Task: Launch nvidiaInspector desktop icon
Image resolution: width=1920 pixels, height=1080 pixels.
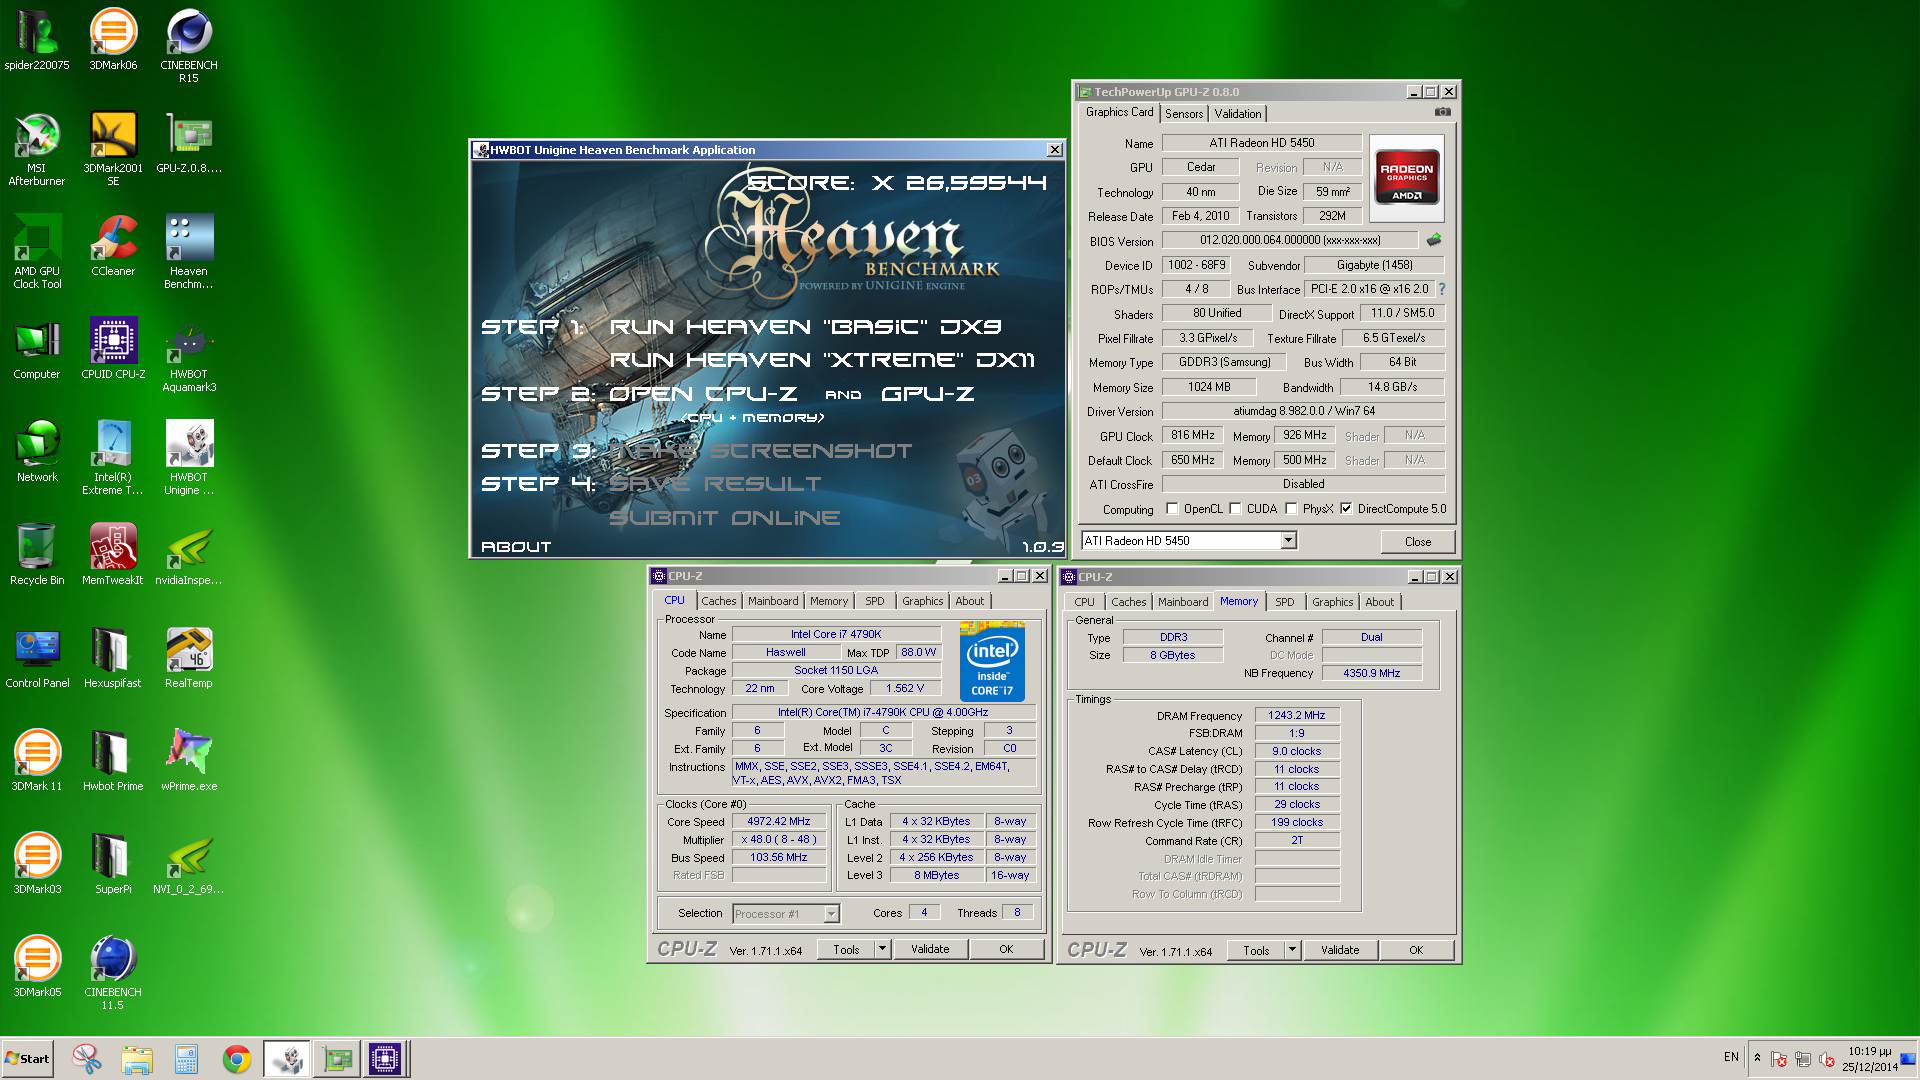Action: pos(189,555)
